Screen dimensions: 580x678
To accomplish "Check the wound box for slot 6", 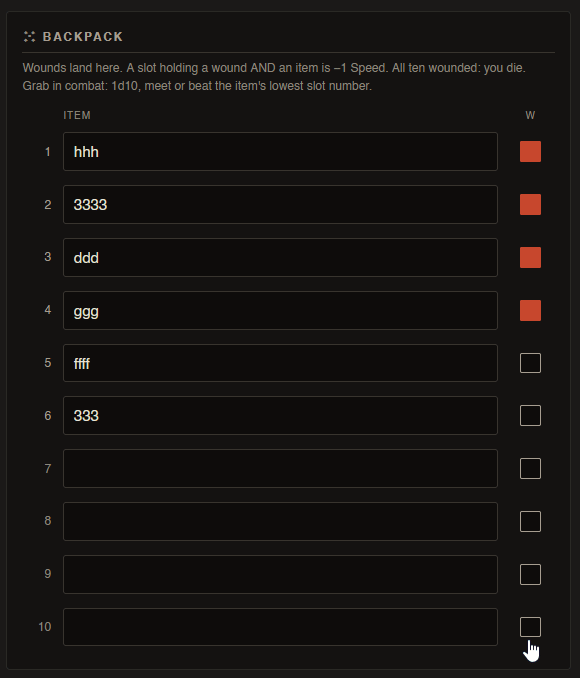I will pos(530,416).
